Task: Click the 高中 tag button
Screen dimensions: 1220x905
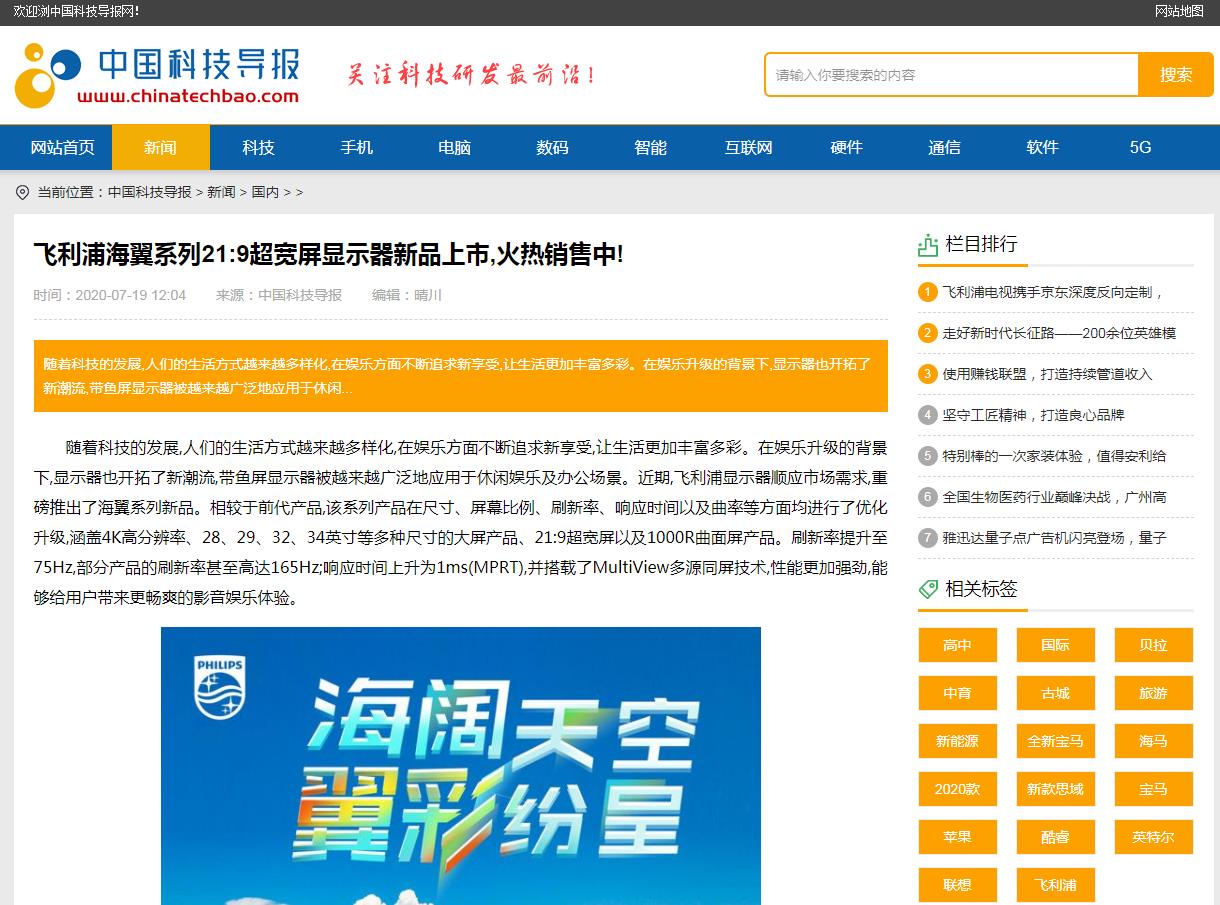Action: coord(958,645)
